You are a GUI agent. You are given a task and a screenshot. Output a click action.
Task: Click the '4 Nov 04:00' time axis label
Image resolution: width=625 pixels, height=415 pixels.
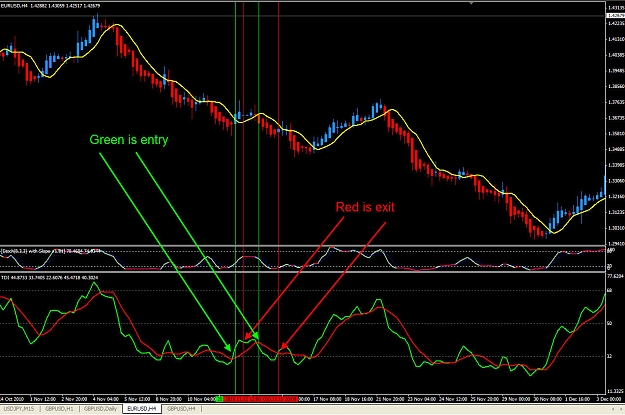tap(106, 399)
